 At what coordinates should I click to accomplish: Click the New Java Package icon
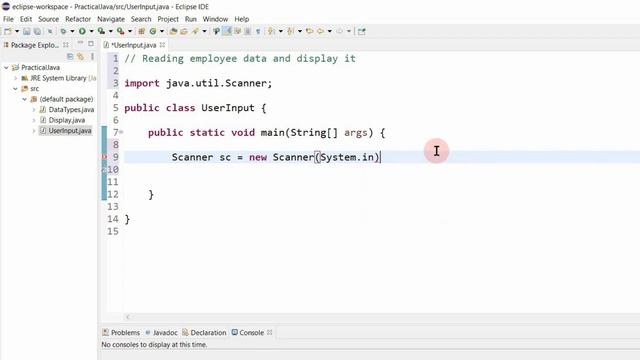[x=141, y=31]
